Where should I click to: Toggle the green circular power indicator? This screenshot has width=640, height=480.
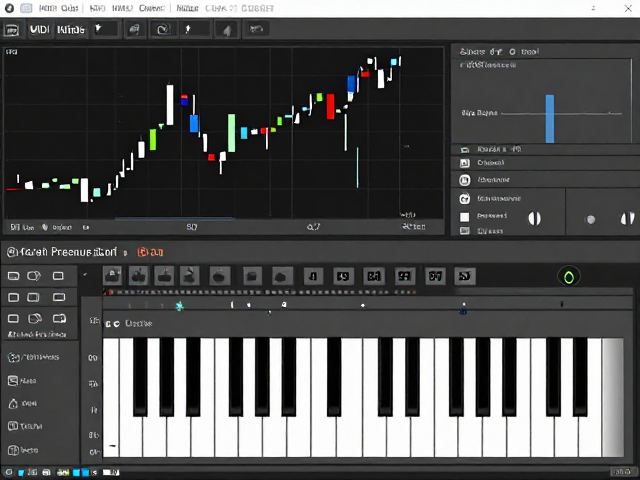pos(569,277)
